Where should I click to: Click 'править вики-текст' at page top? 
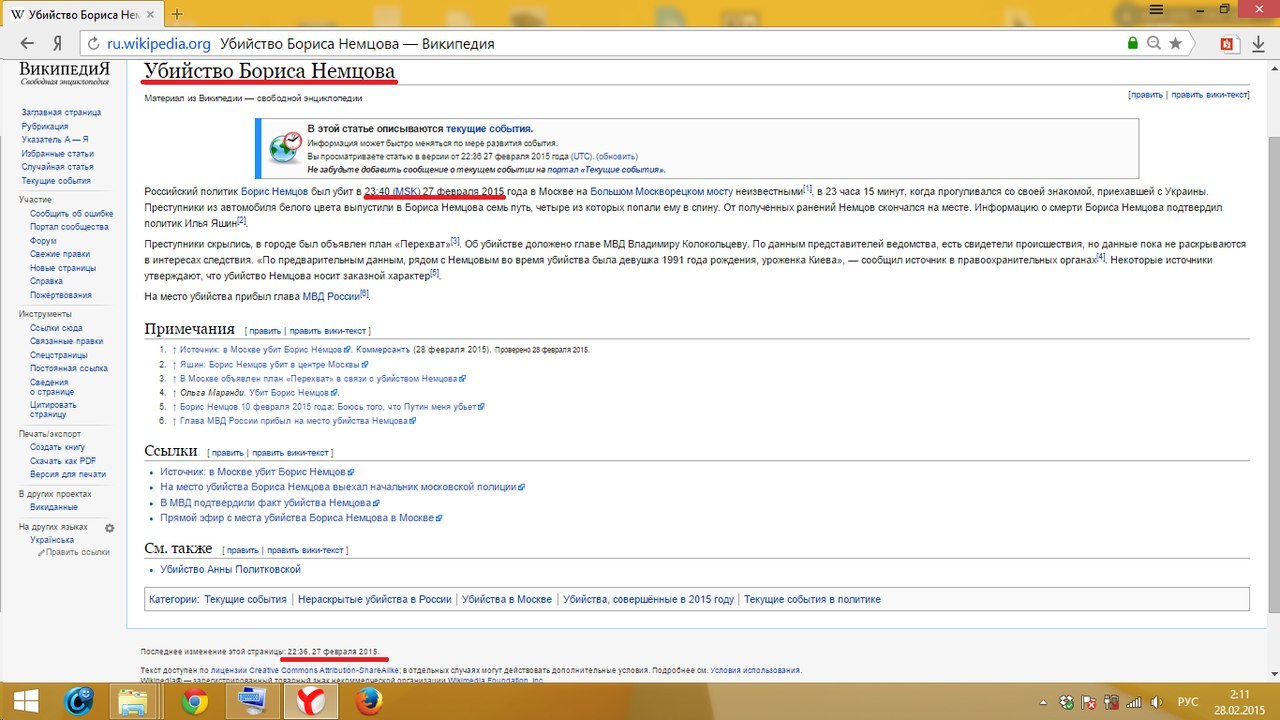pyautogui.click(x=1210, y=95)
